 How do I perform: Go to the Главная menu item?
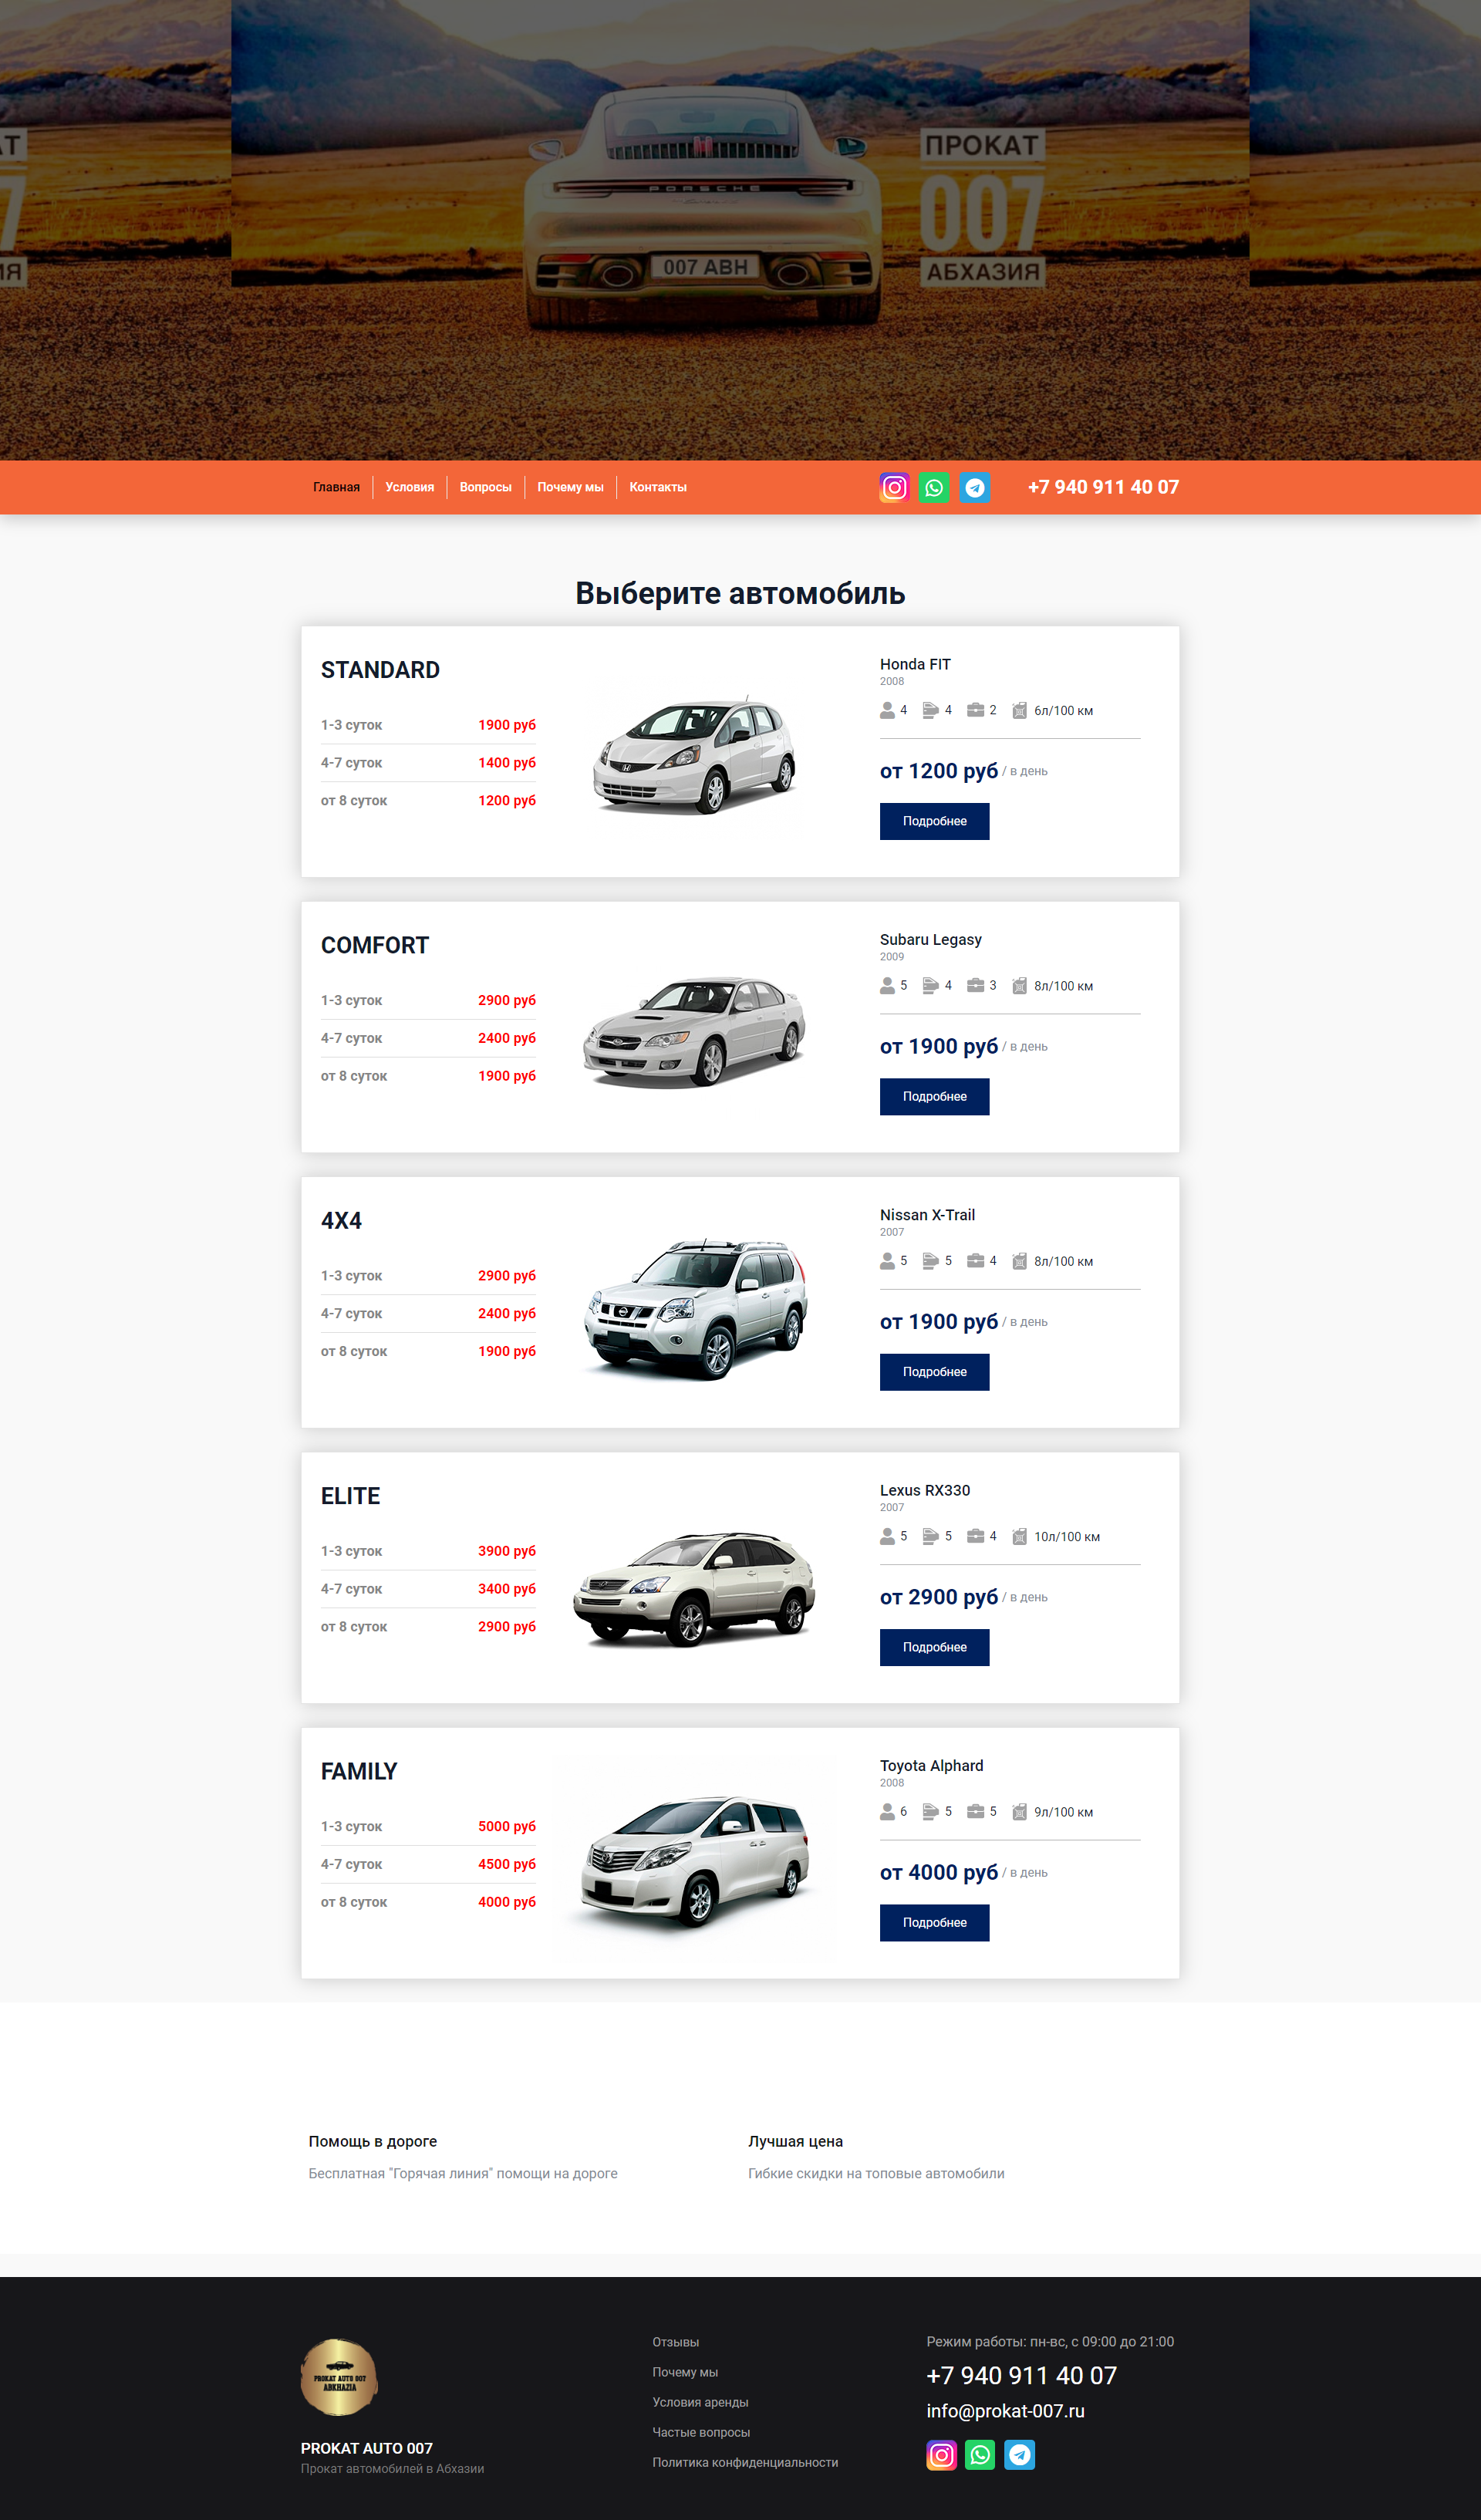tap(336, 488)
